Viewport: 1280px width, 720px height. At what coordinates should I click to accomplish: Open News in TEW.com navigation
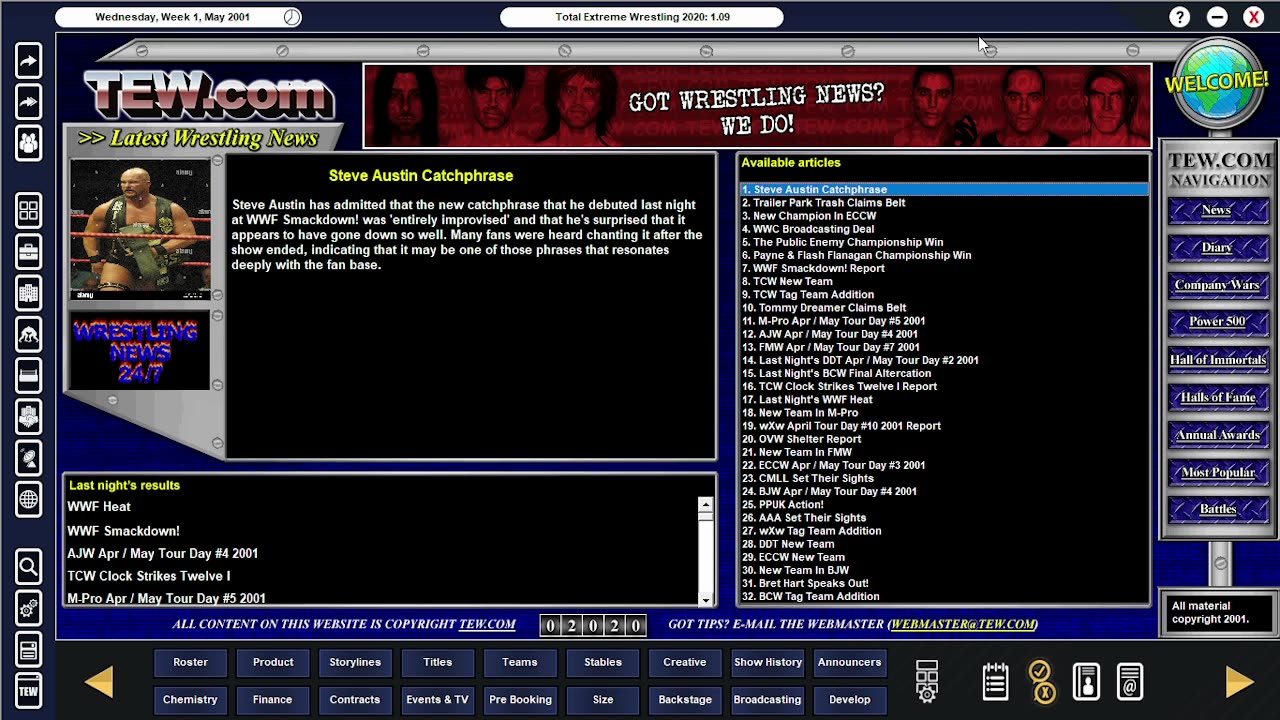coord(1217,210)
